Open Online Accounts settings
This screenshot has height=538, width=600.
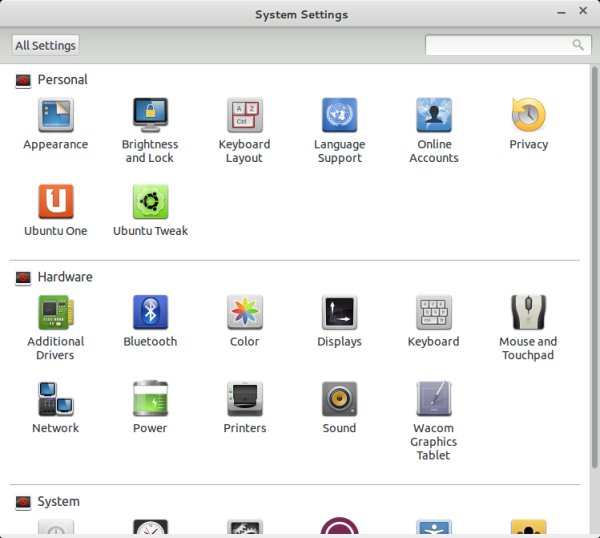coord(434,115)
